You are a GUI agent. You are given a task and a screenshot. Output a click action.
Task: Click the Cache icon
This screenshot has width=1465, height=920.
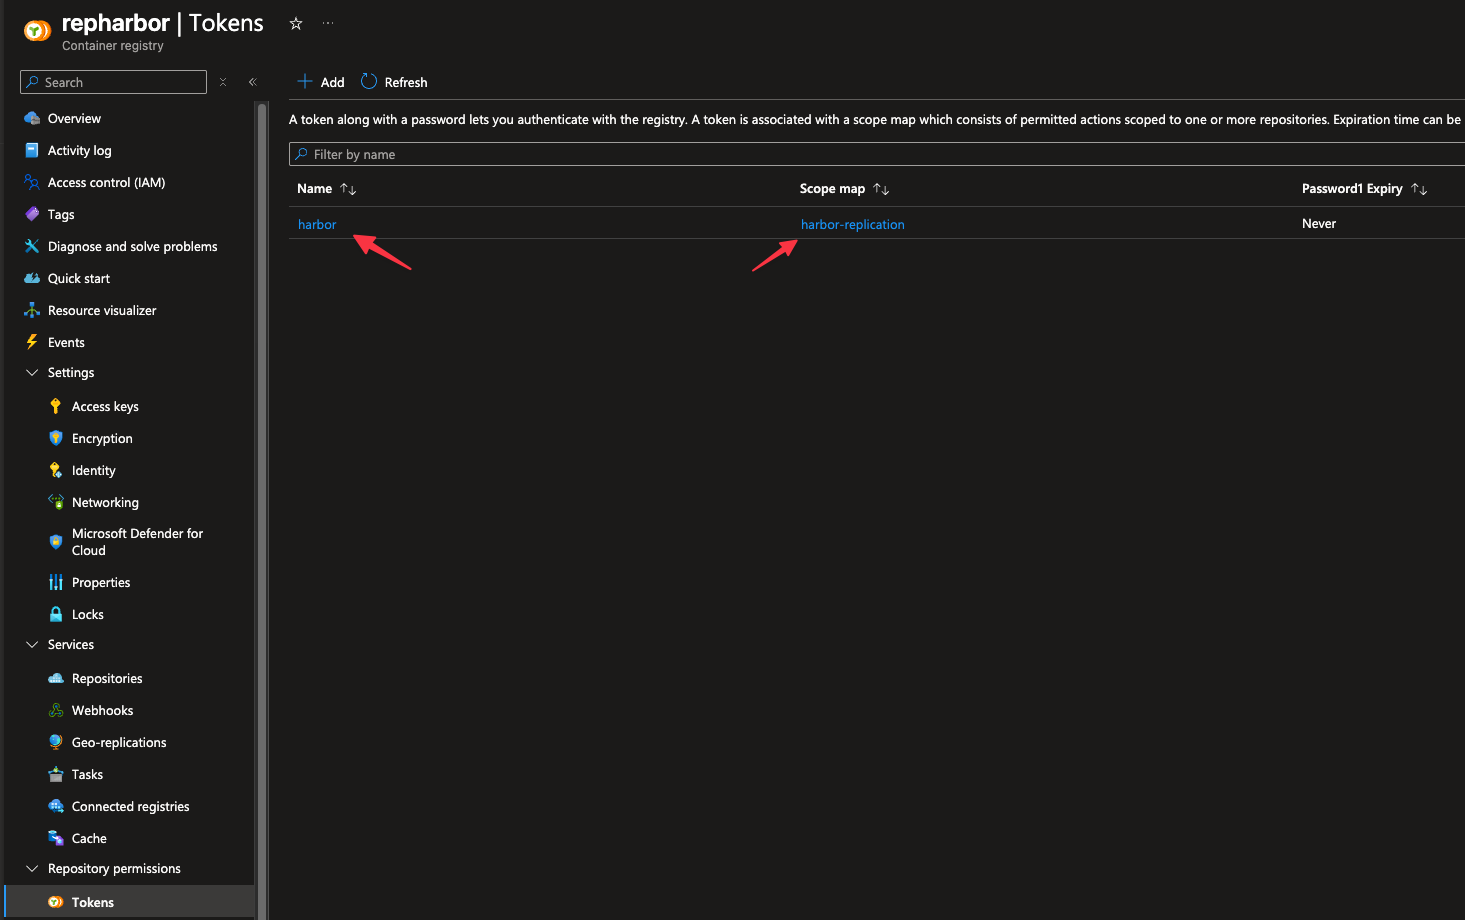coord(56,838)
